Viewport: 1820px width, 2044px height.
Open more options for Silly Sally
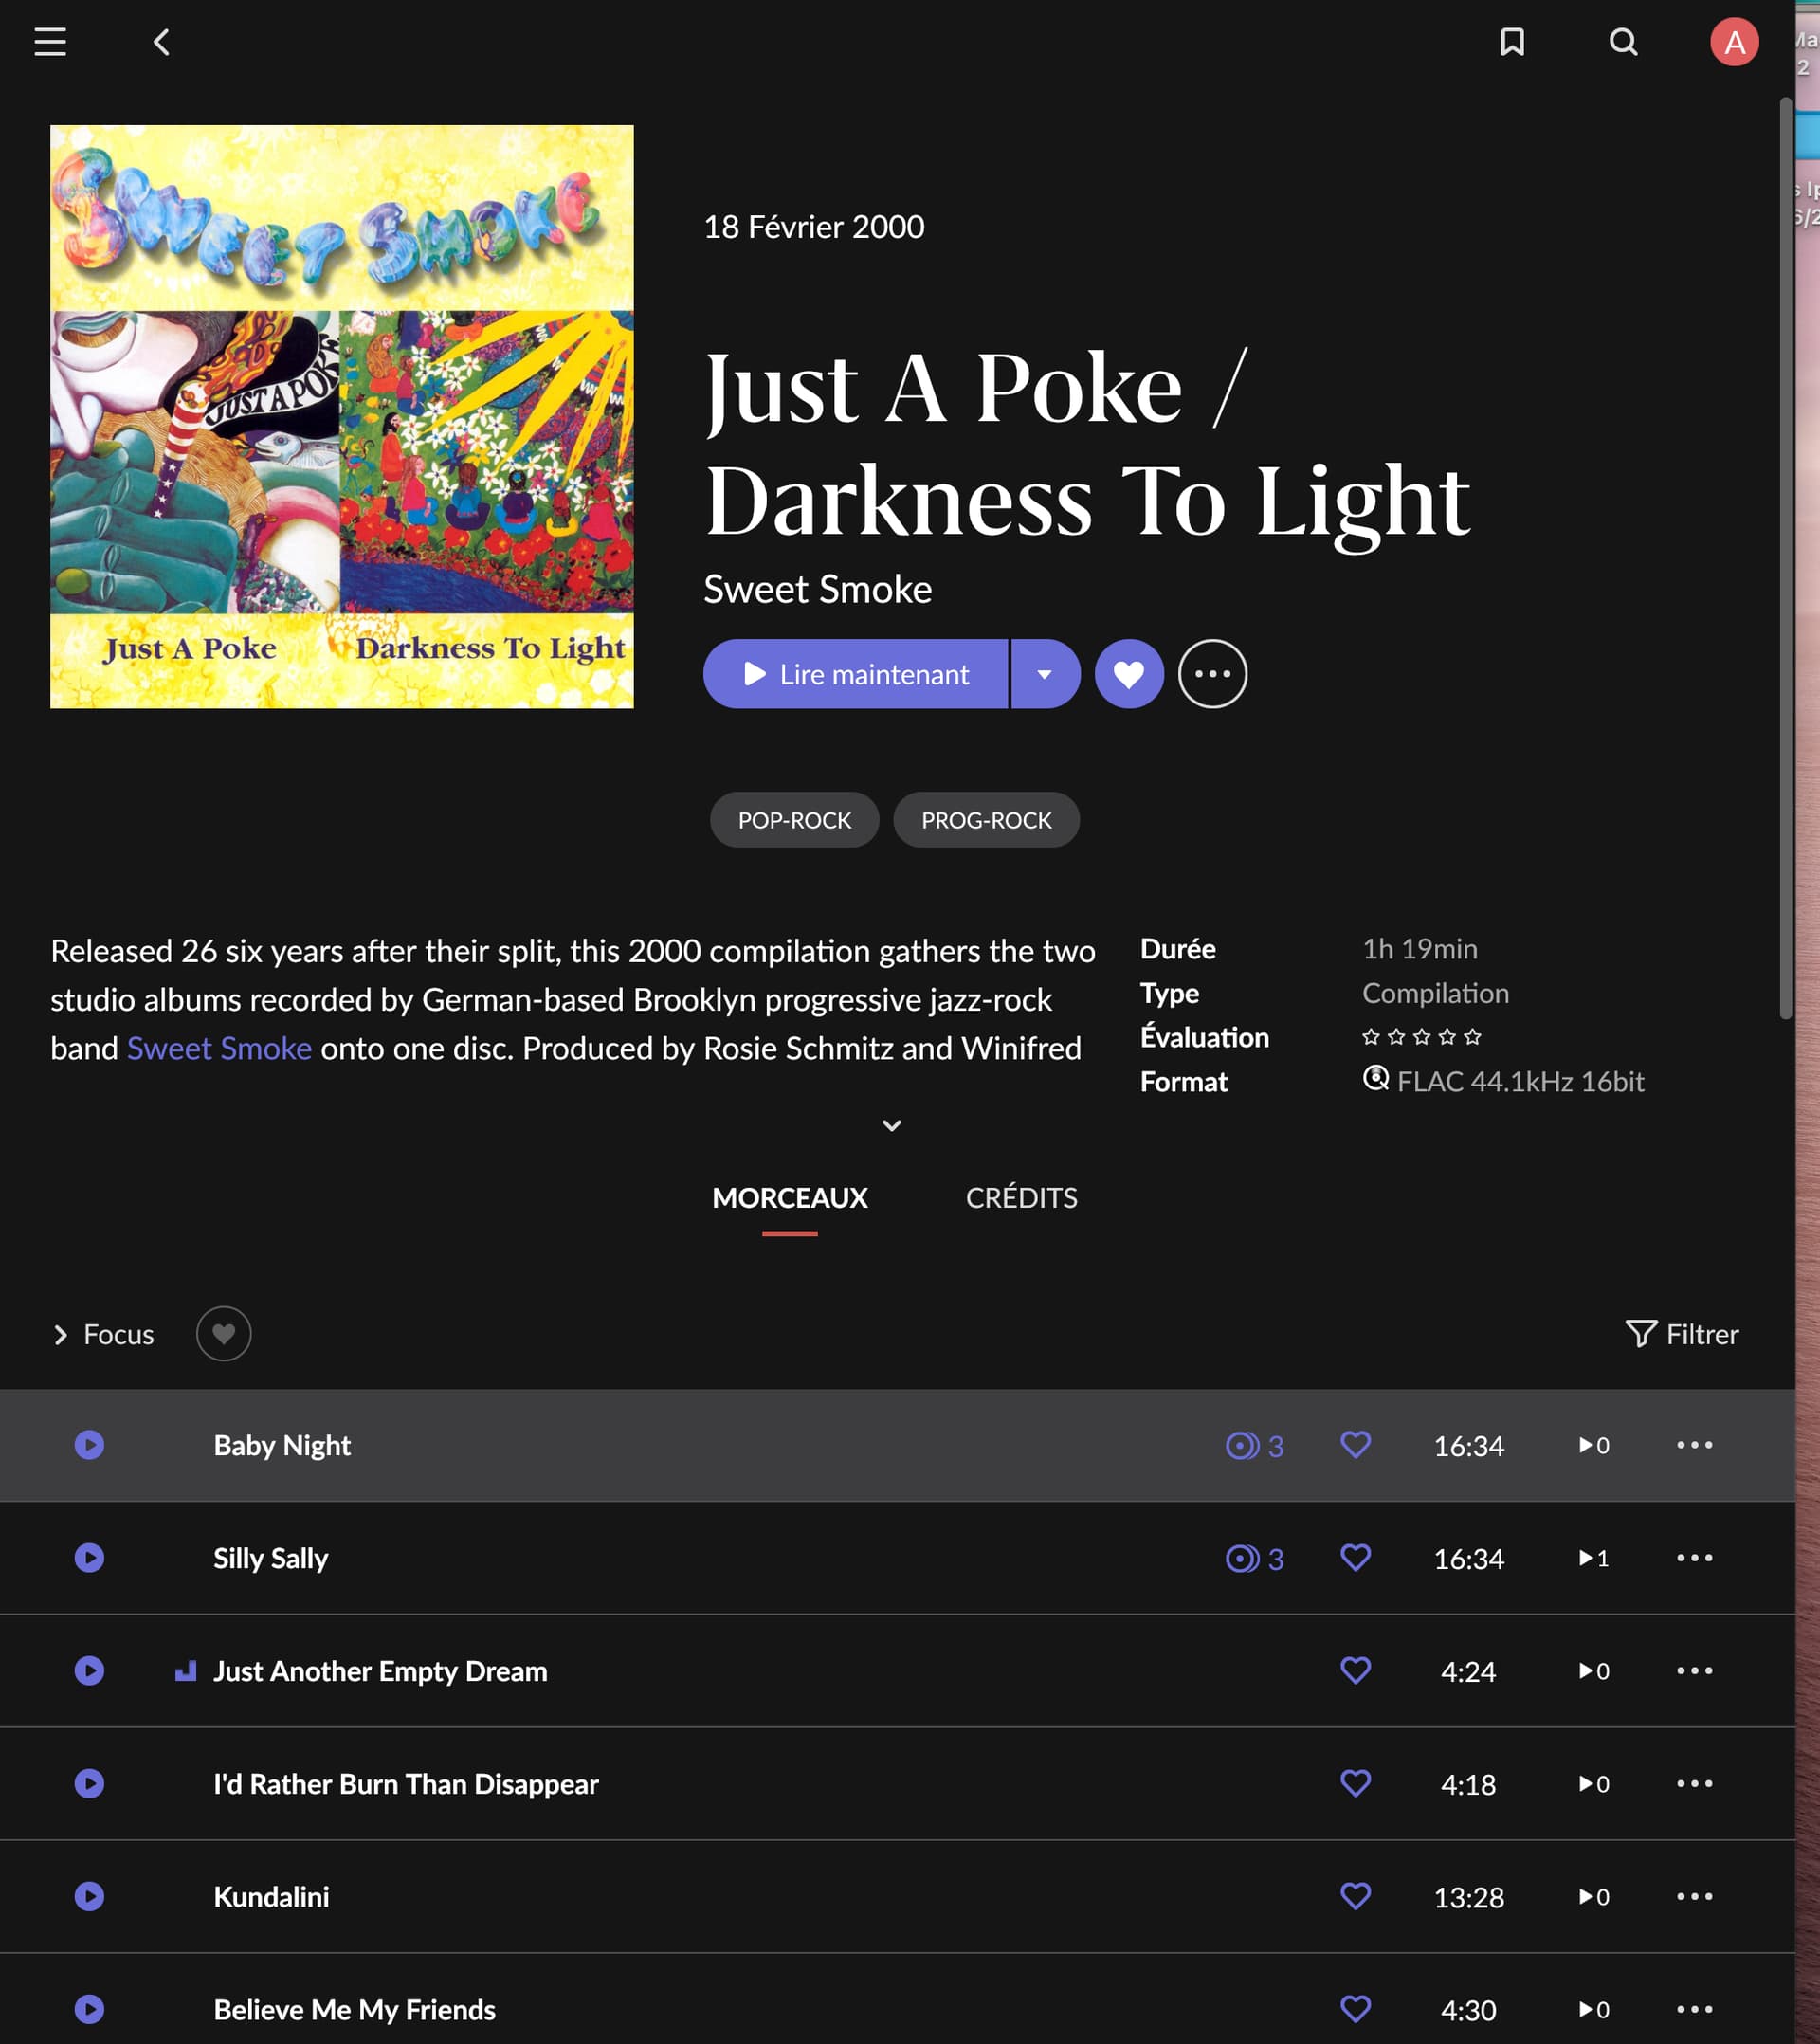coord(1694,1558)
